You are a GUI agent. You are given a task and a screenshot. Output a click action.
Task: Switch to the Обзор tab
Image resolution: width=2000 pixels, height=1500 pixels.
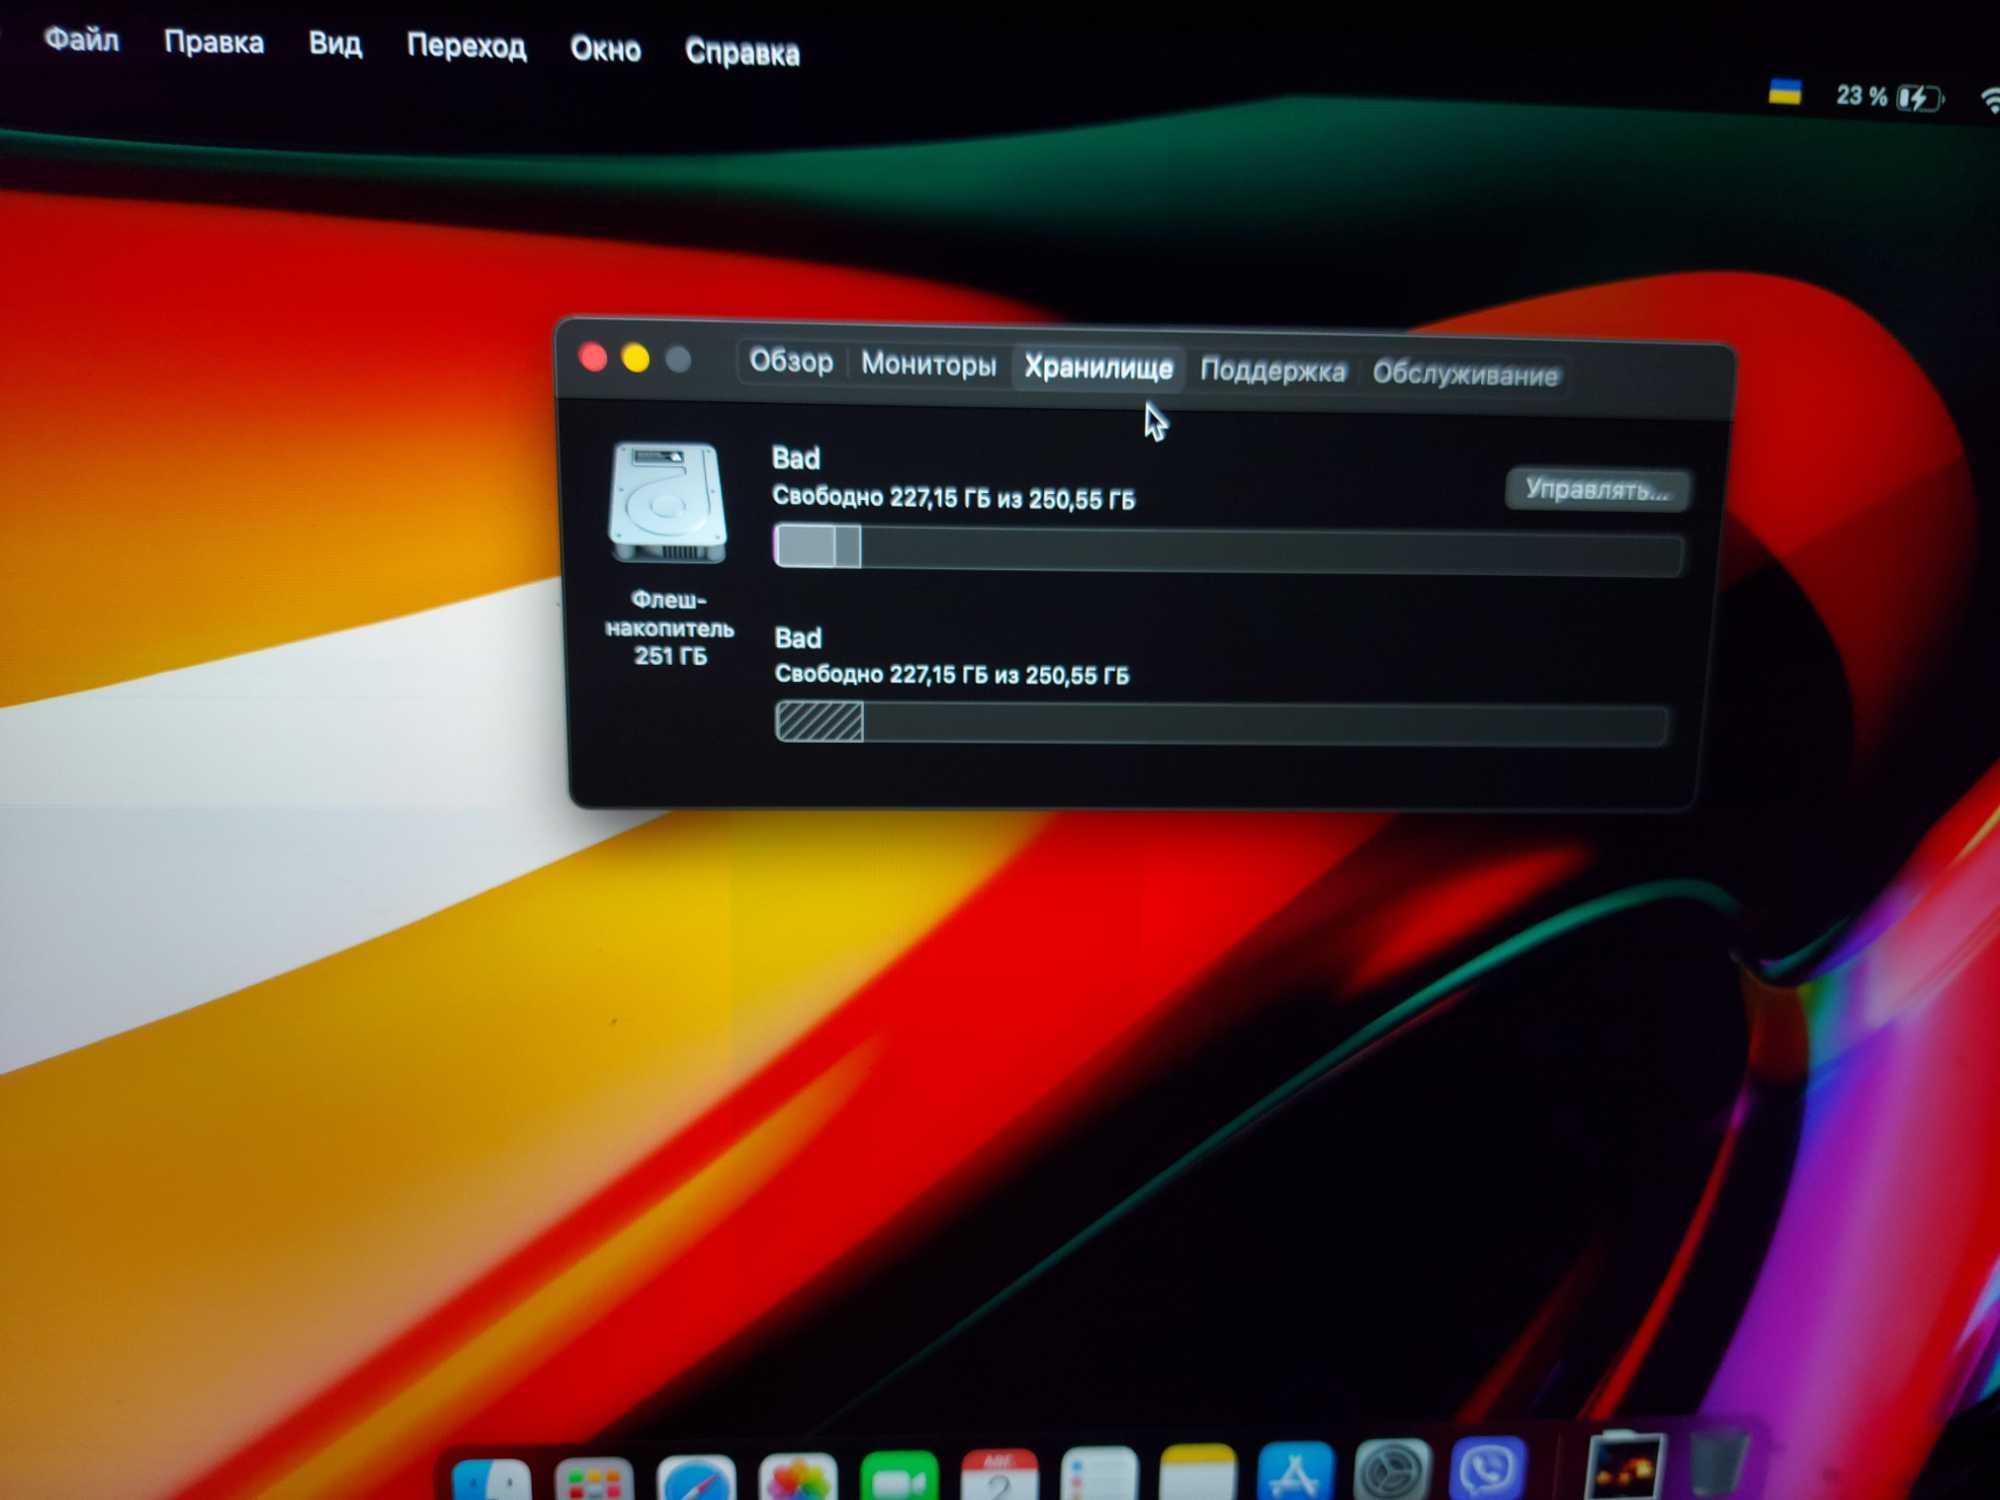coord(791,362)
